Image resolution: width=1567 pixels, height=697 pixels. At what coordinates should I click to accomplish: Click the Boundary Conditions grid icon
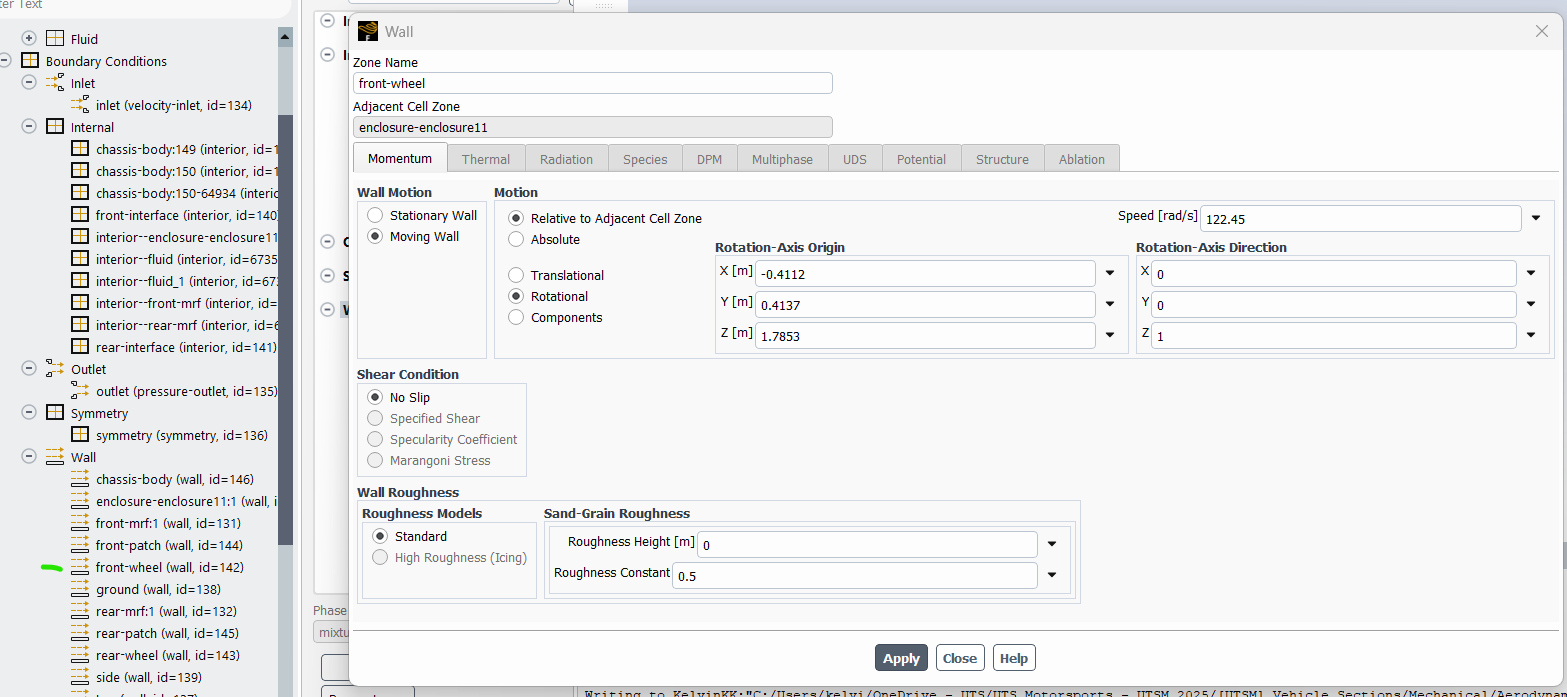coord(30,61)
